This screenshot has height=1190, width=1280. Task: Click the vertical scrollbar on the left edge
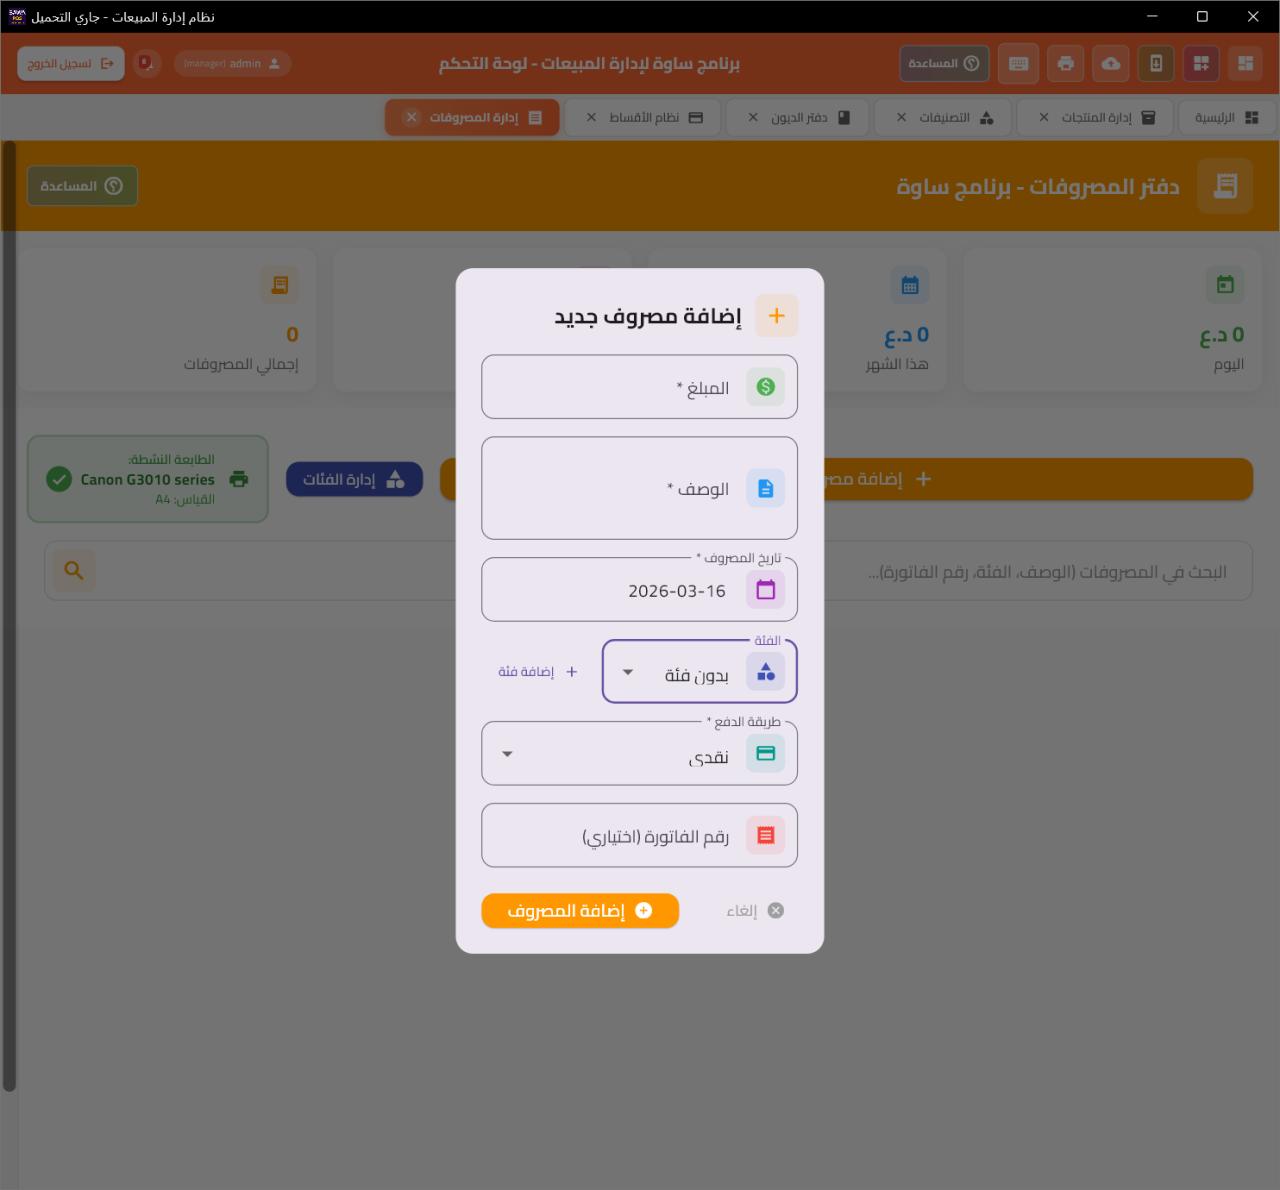(x=9, y=615)
